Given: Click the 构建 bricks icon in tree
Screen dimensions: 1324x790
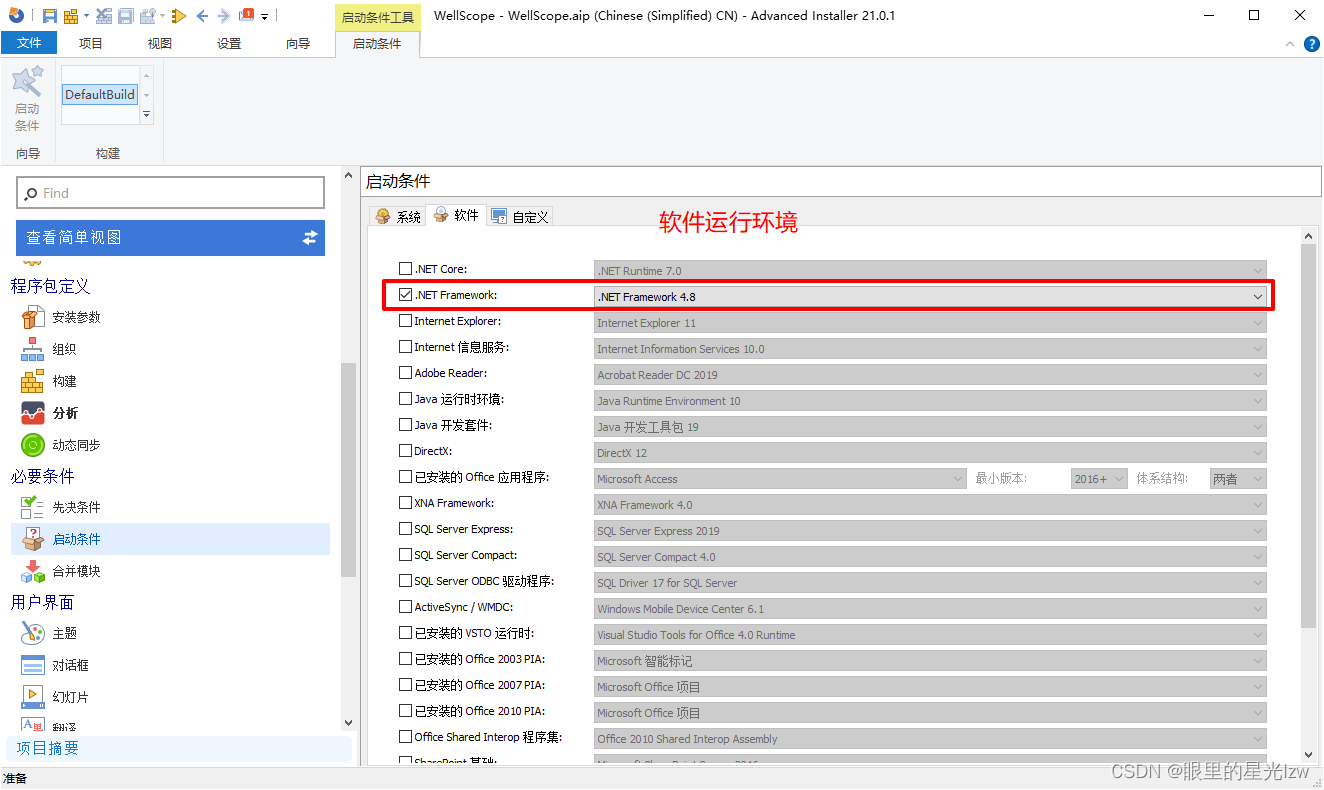Looking at the screenshot, I should (x=33, y=381).
